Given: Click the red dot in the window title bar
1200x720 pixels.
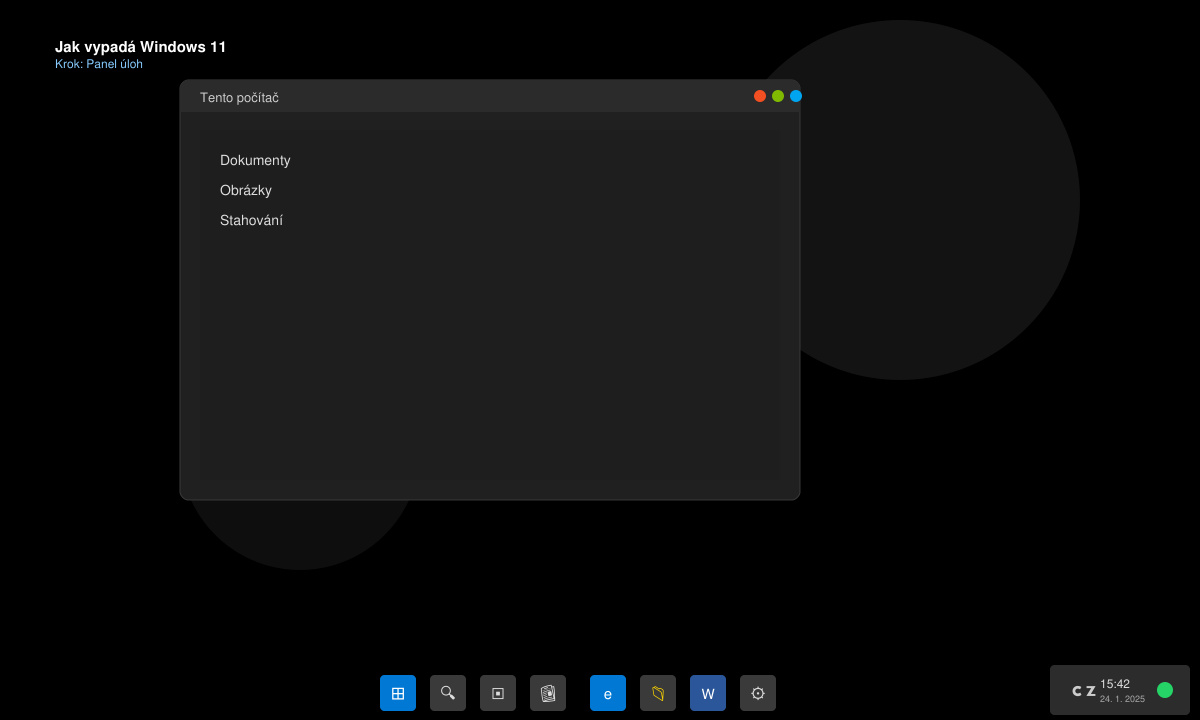Looking at the screenshot, I should (760, 96).
